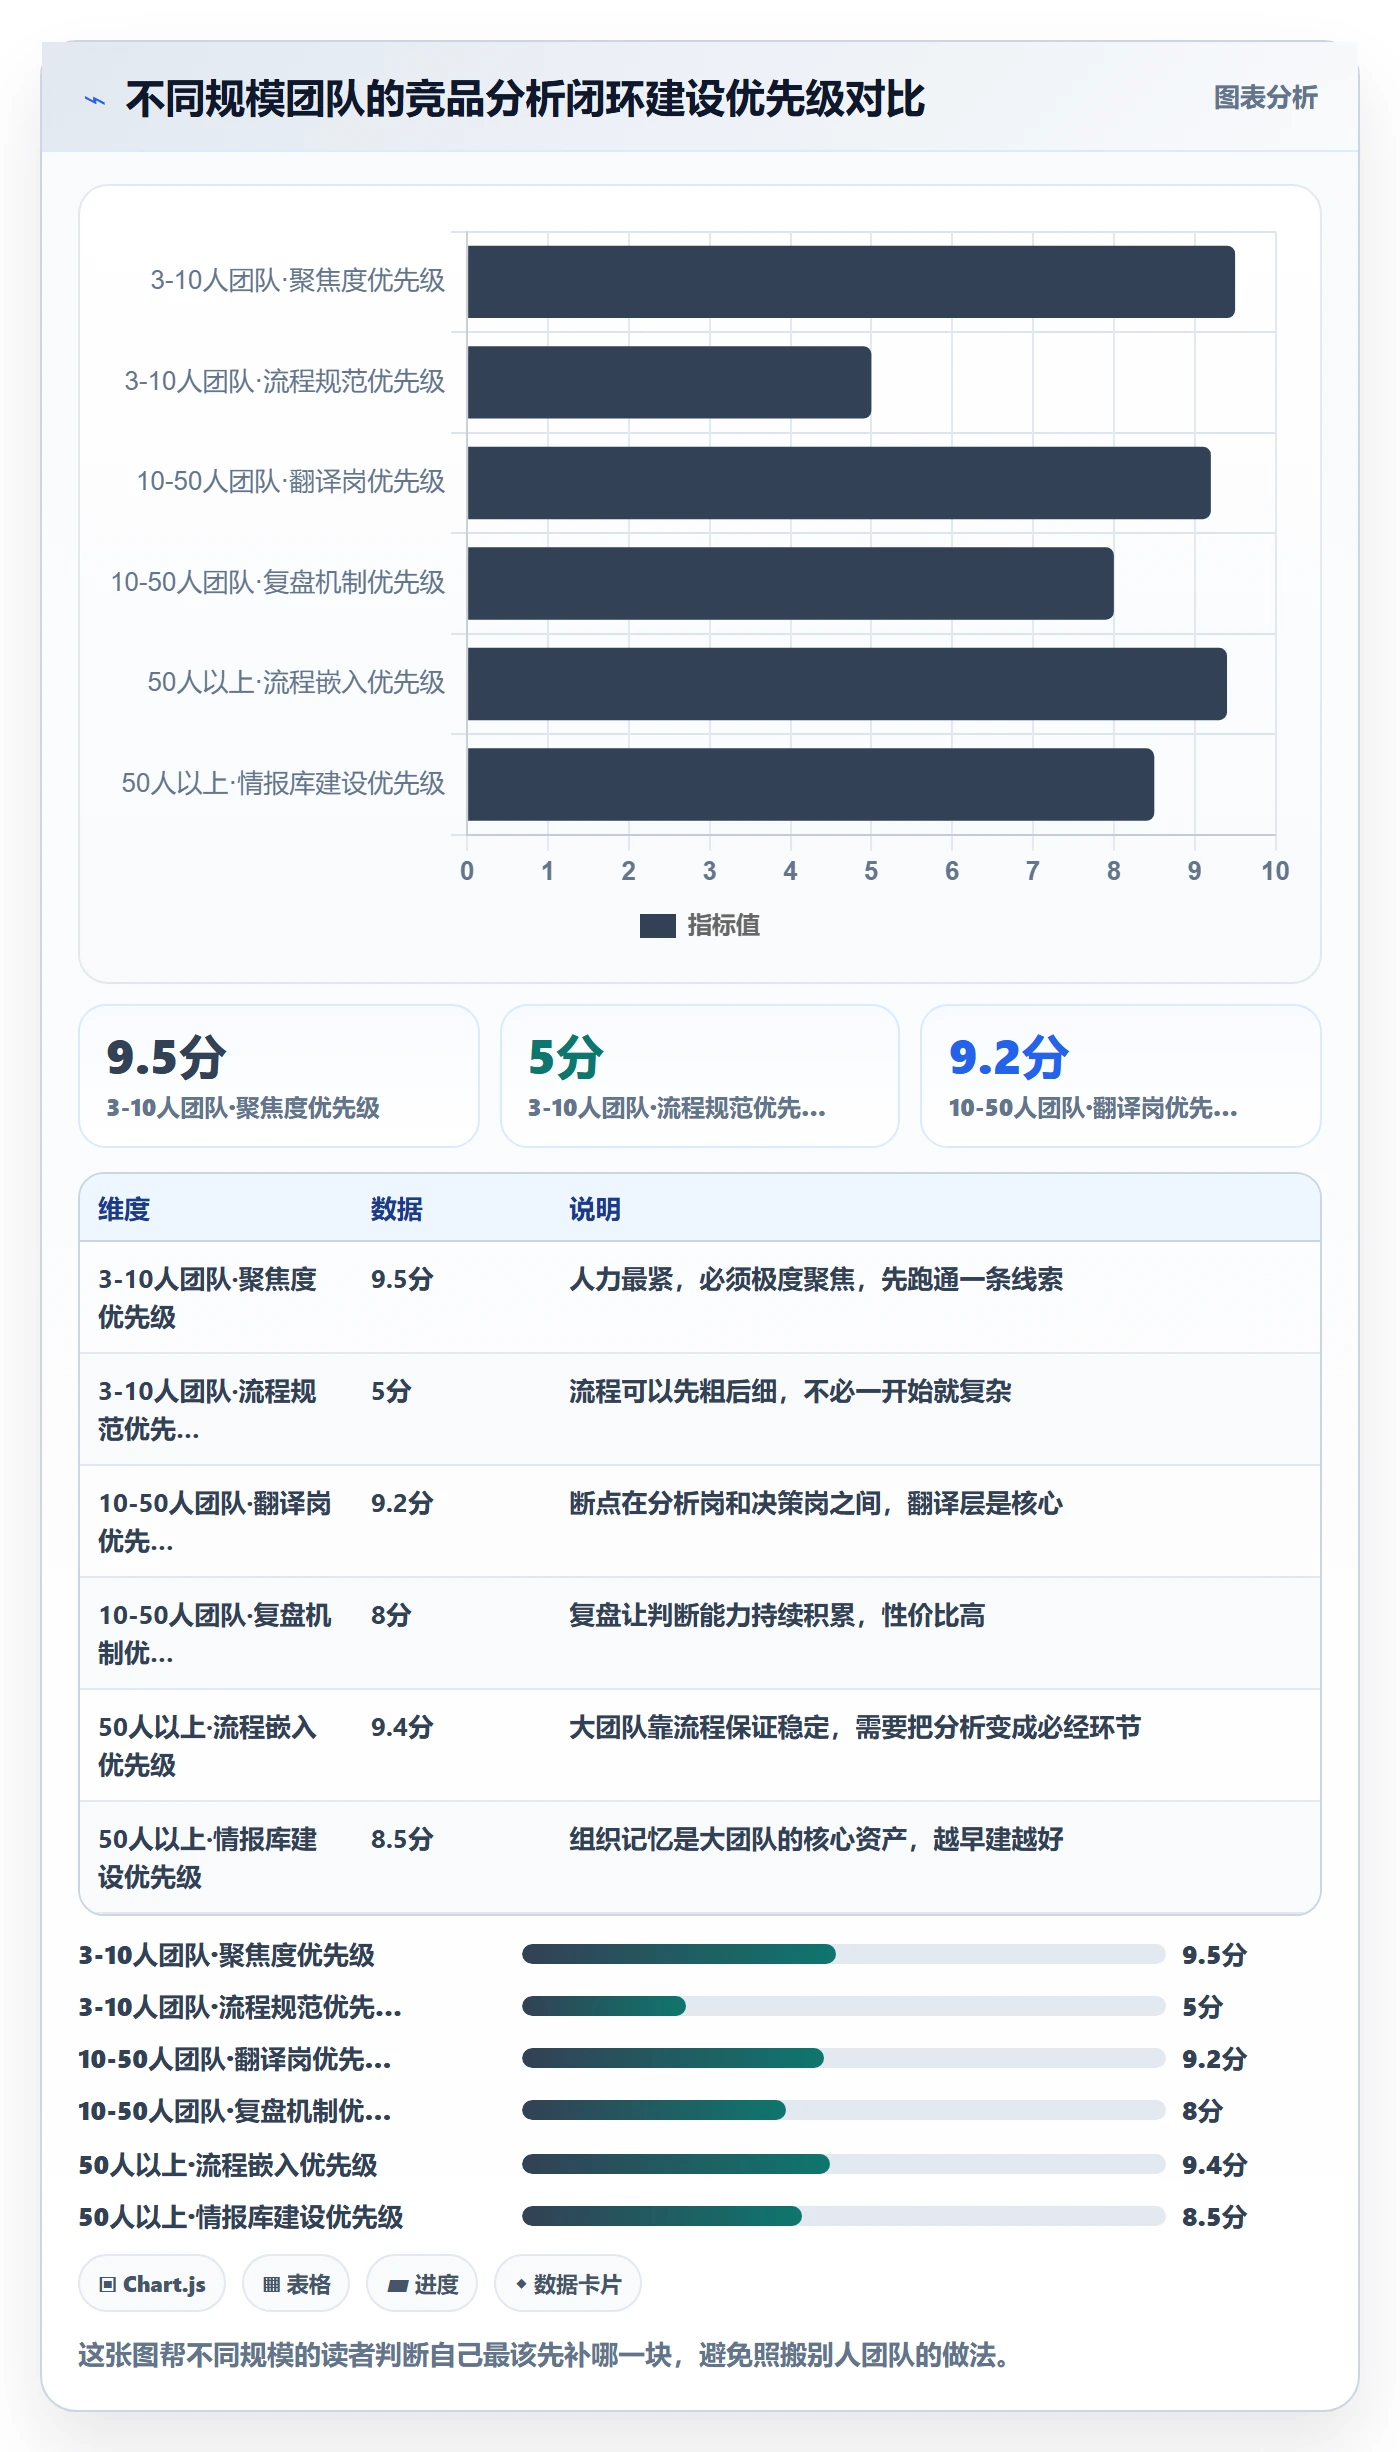The image size is (1400, 2452).
Task: Click the 9.4分 value in the table
Action: coord(402,1727)
